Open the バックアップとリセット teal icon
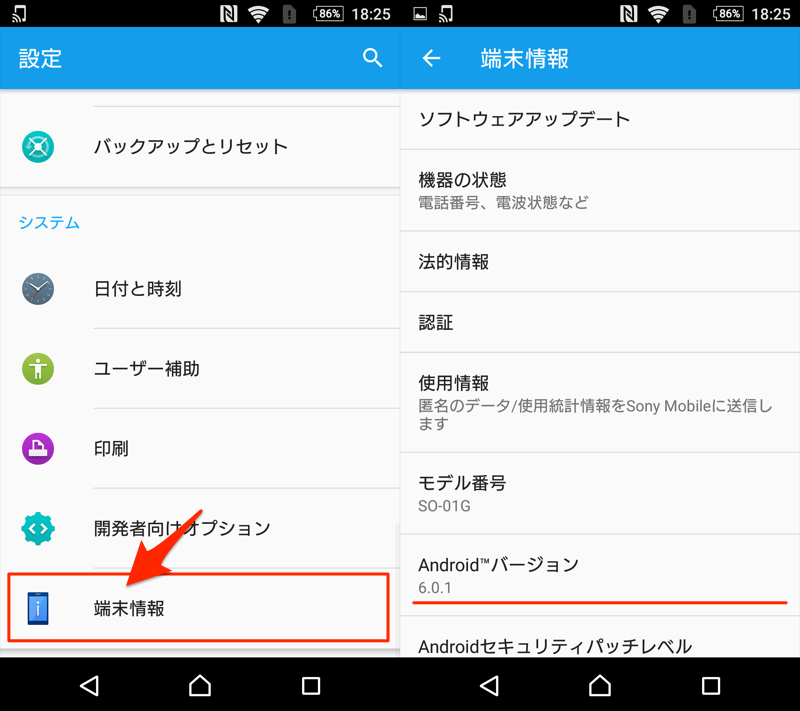The image size is (800, 711). (x=38, y=147)
